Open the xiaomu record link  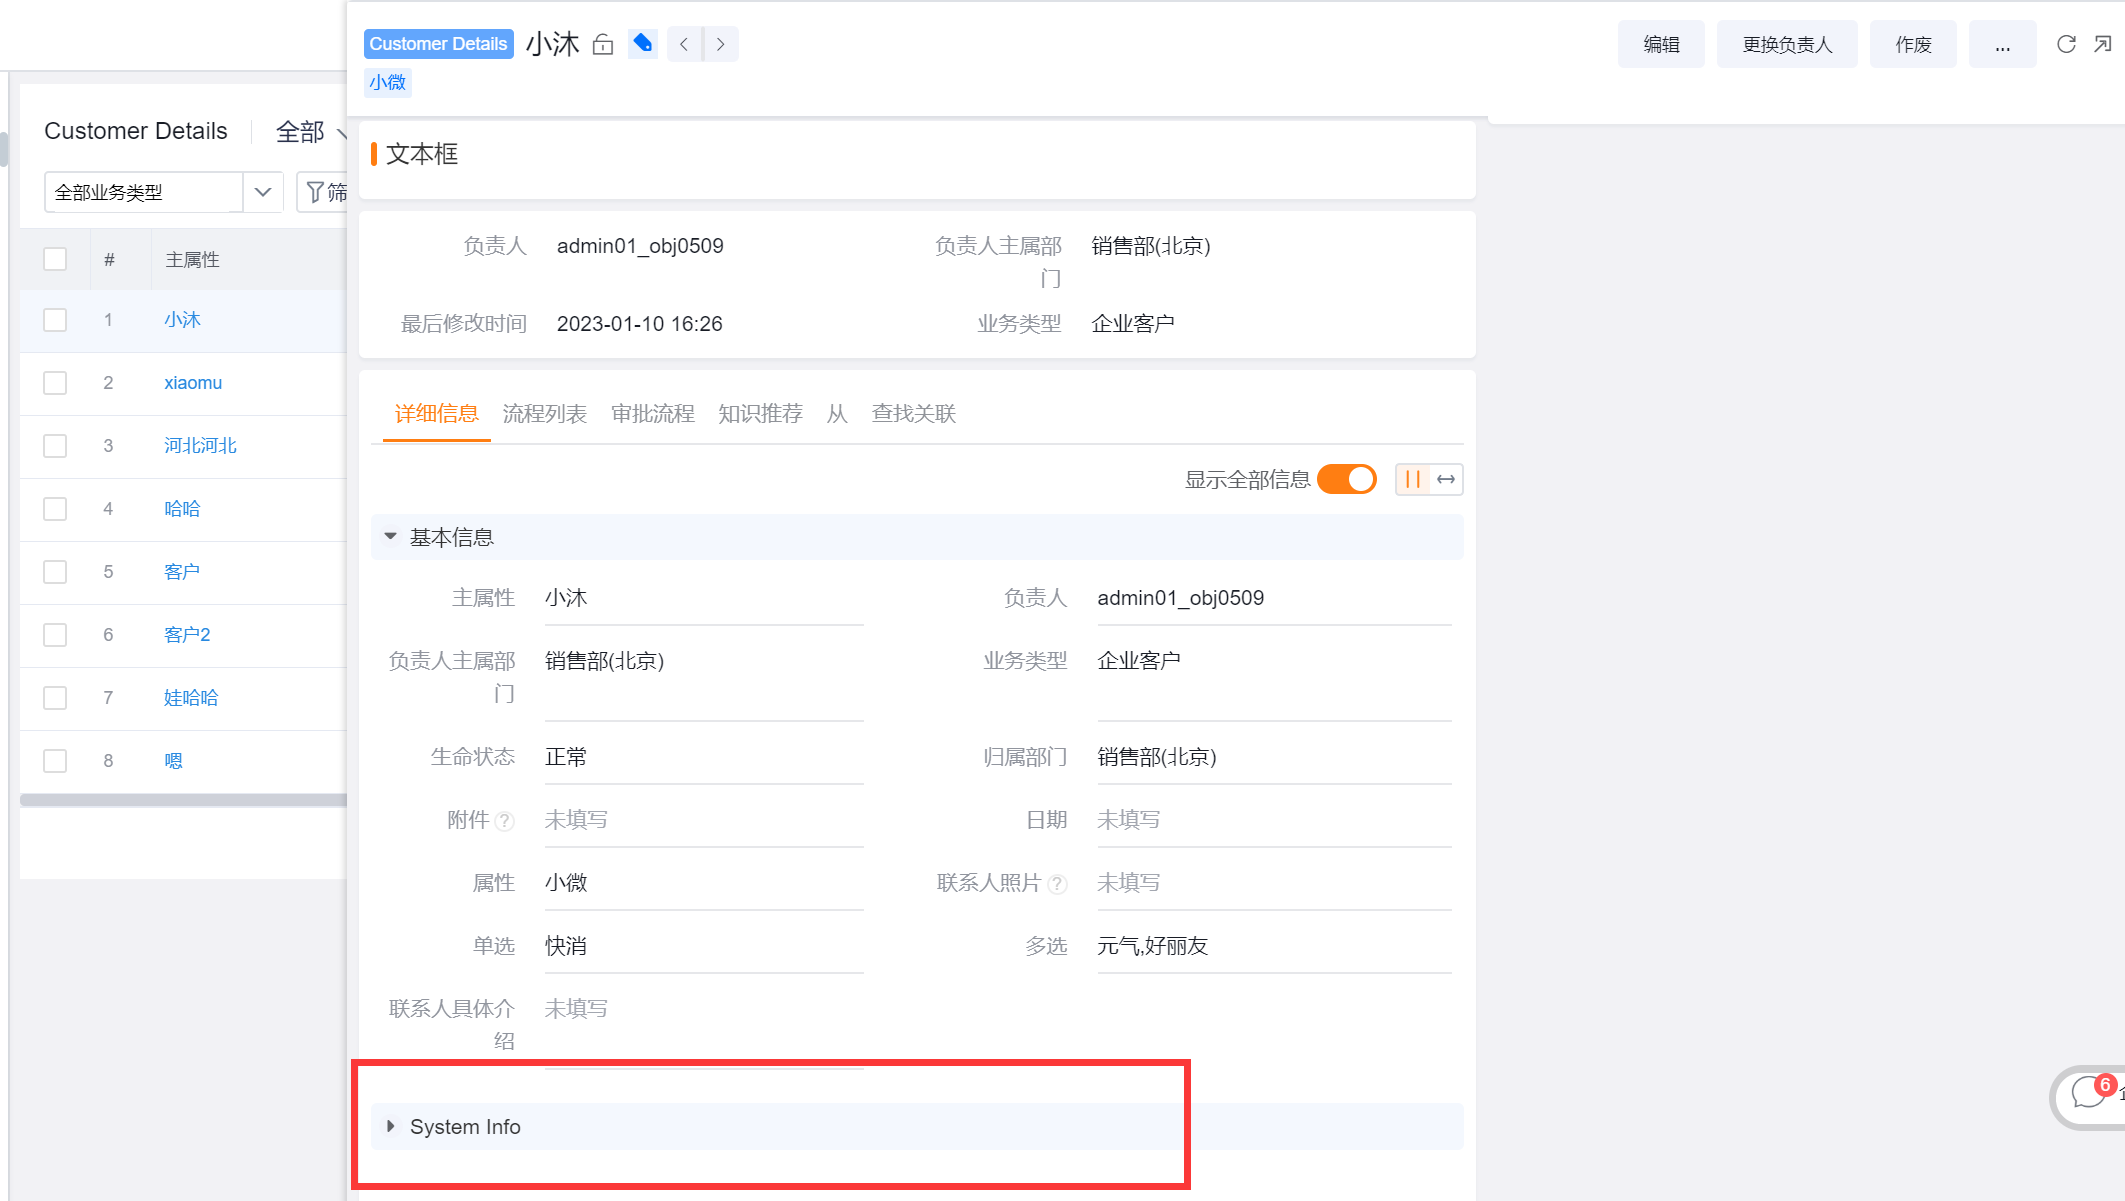pos(193,383)
